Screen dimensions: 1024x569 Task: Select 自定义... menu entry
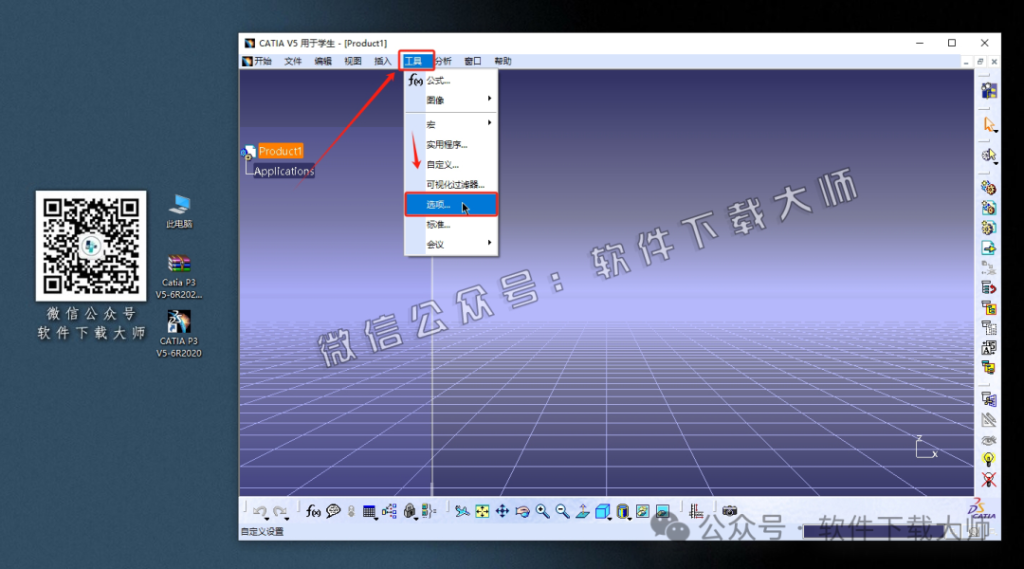pyautogui.click(x=451, y=165)
